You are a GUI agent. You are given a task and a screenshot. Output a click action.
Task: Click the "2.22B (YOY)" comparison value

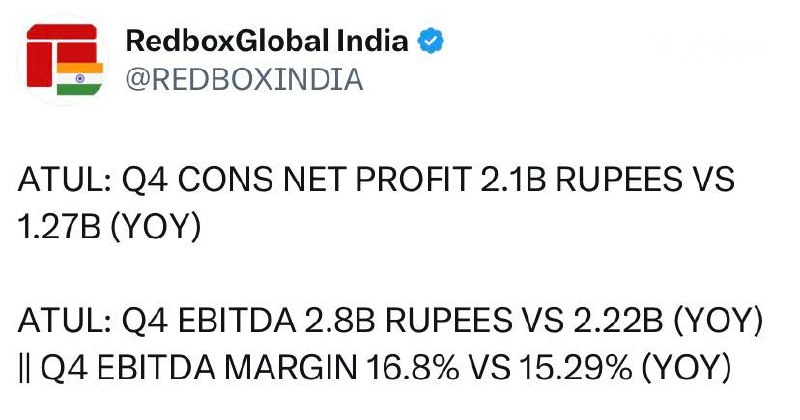pyautogui.click(x=650, y=325)
